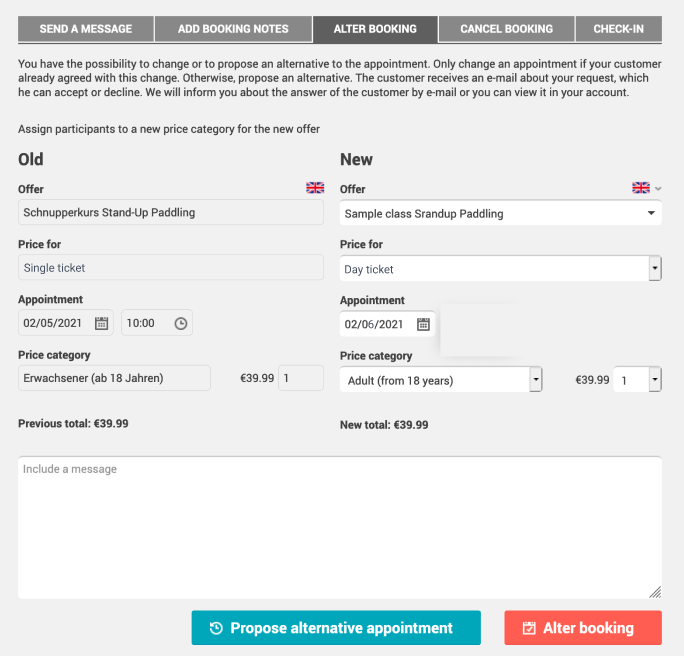
Task: Switch to the Send a Message tab
Action: point(86,29)
